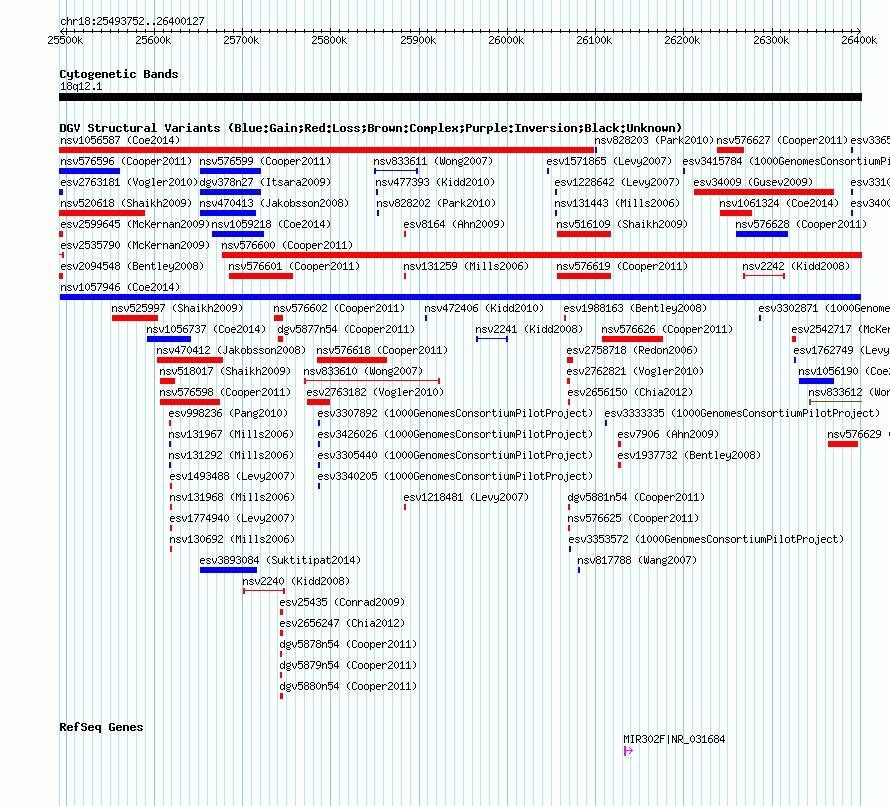Click esv34009 (Gusev2009) variant label

(753, 182)
